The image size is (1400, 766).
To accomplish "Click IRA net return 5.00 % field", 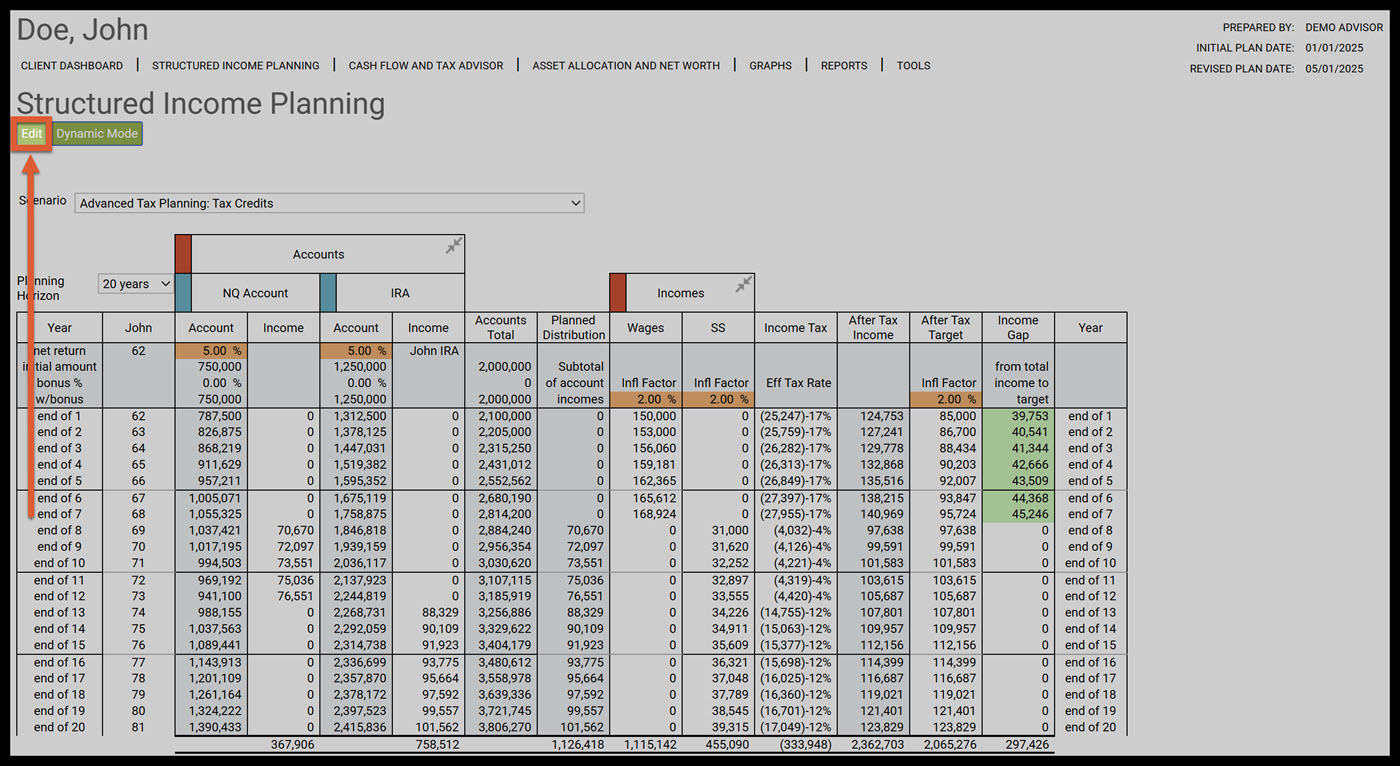I will pos(356,351).
